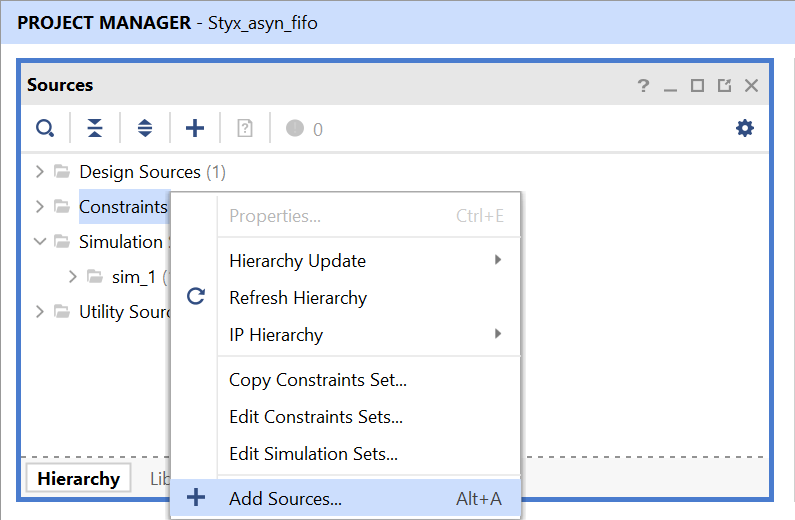Switch to the Hierarchy tab
This screenshot has width=795, height=520.
(x=78, y=479)
